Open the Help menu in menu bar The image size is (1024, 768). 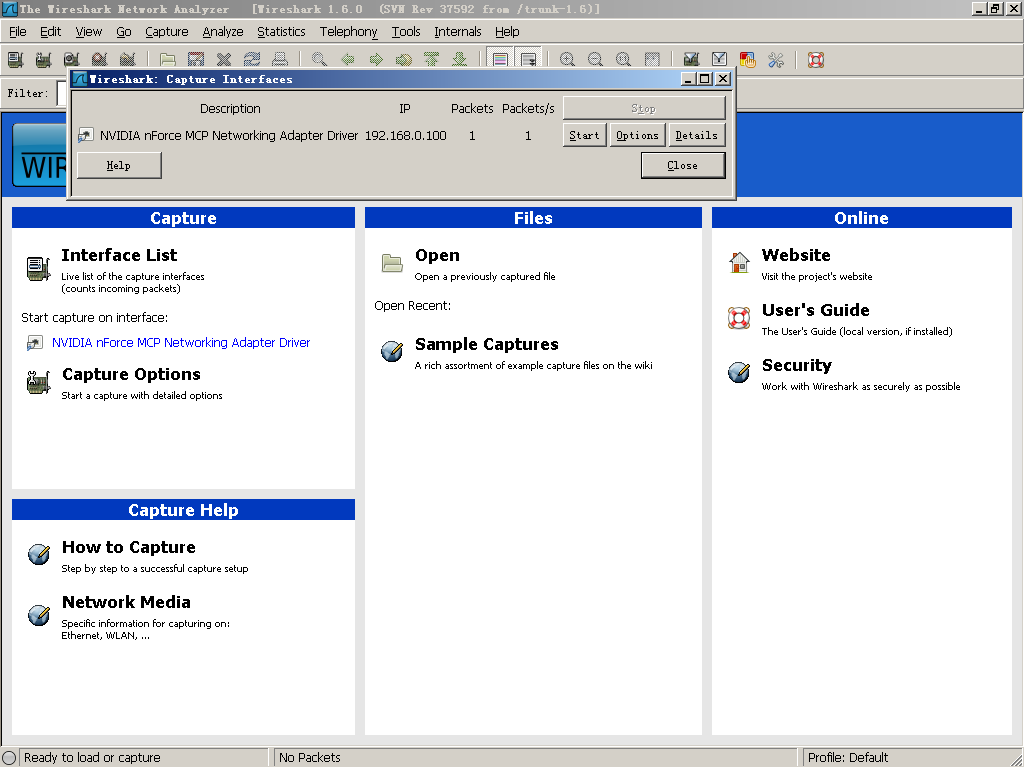[x=507, y=31]
